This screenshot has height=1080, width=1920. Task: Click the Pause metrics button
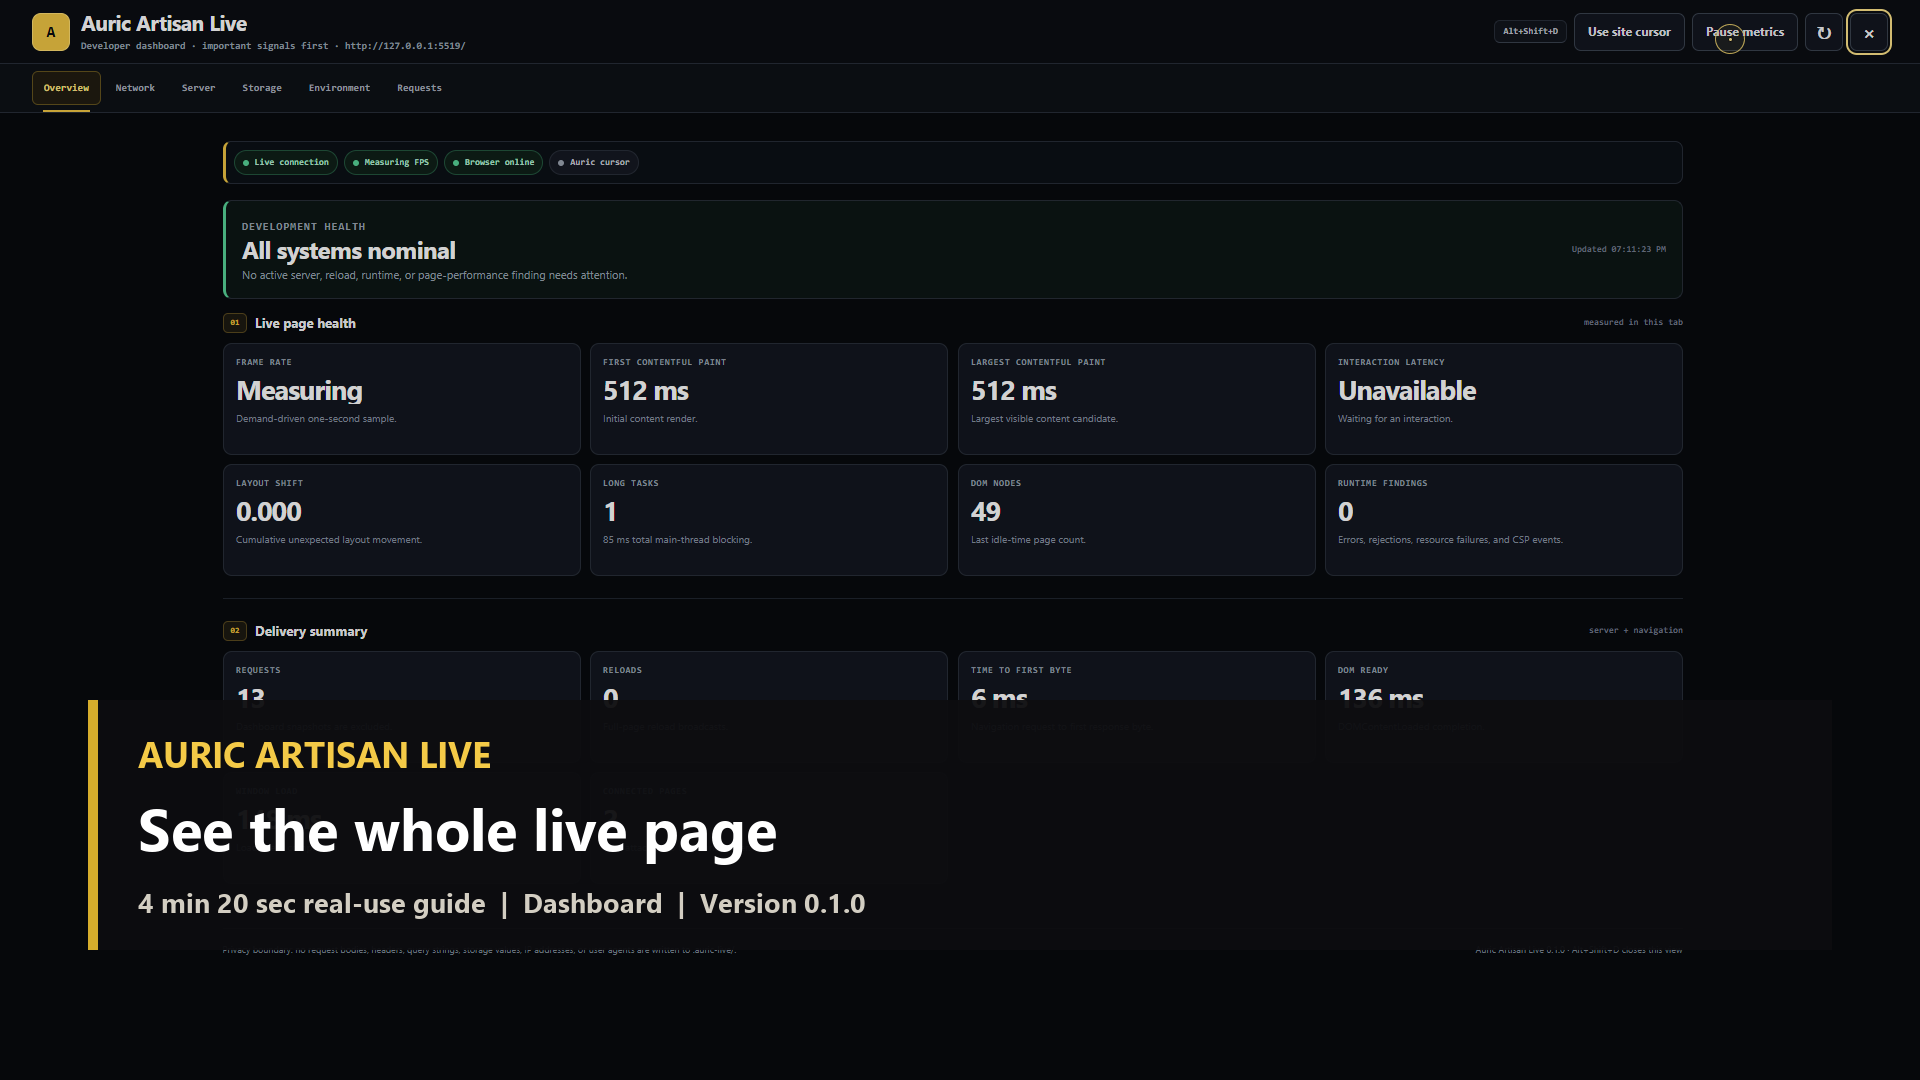[1744, 32]
